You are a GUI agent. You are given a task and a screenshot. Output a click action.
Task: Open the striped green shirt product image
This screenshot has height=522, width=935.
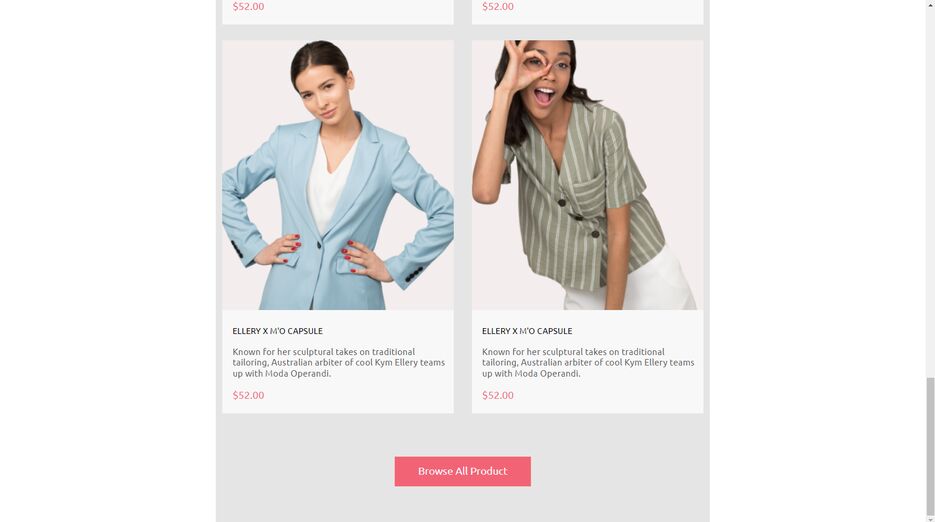tap(587, 175)
